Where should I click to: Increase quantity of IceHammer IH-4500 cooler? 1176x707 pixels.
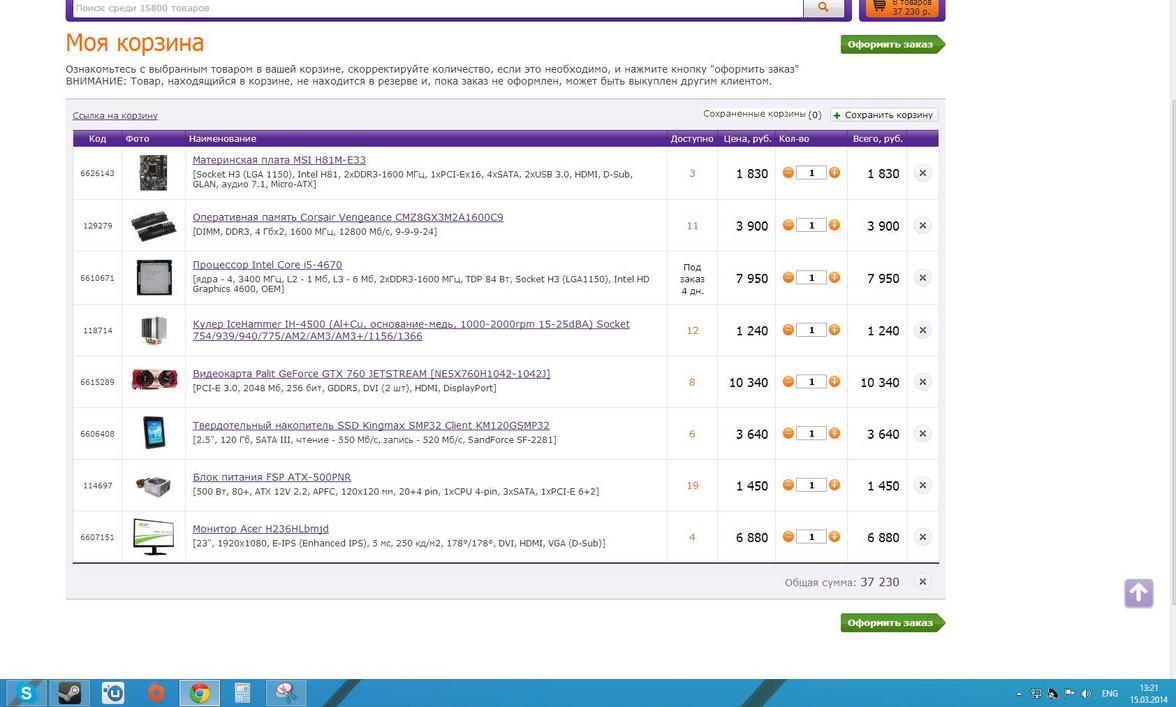(x=834, y=330)
